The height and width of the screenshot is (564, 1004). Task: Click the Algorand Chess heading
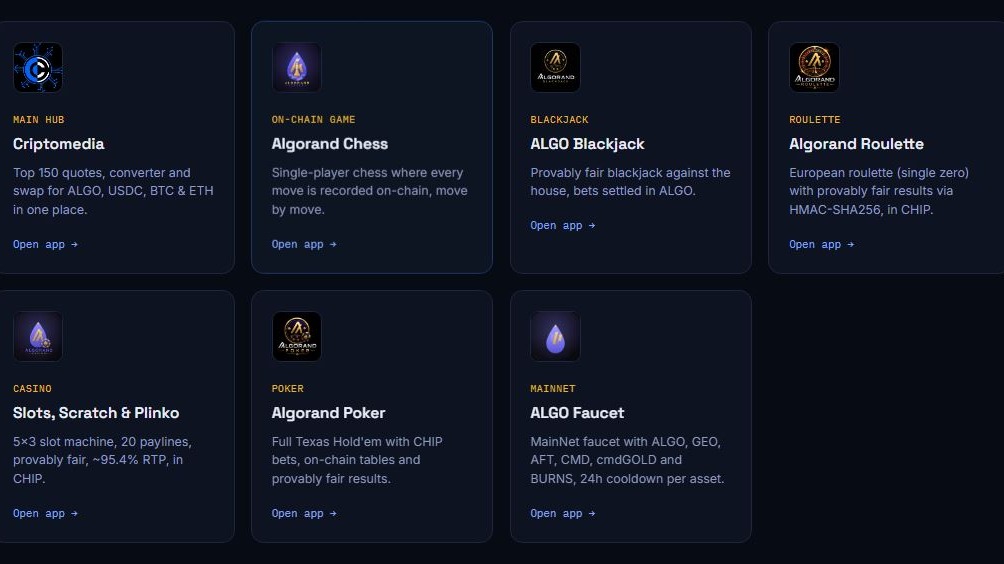click(x=330, y=144)
